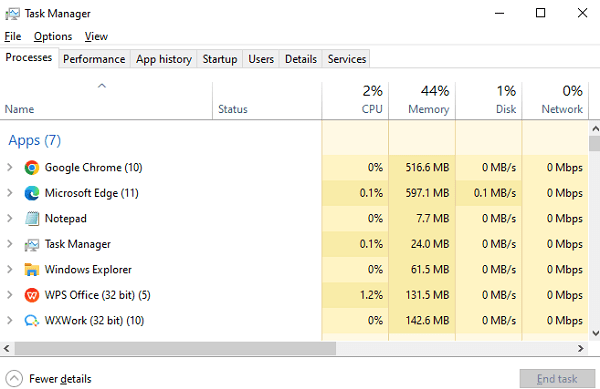
Task: Click the 1.2% CPU value
Action: (371, 295)
